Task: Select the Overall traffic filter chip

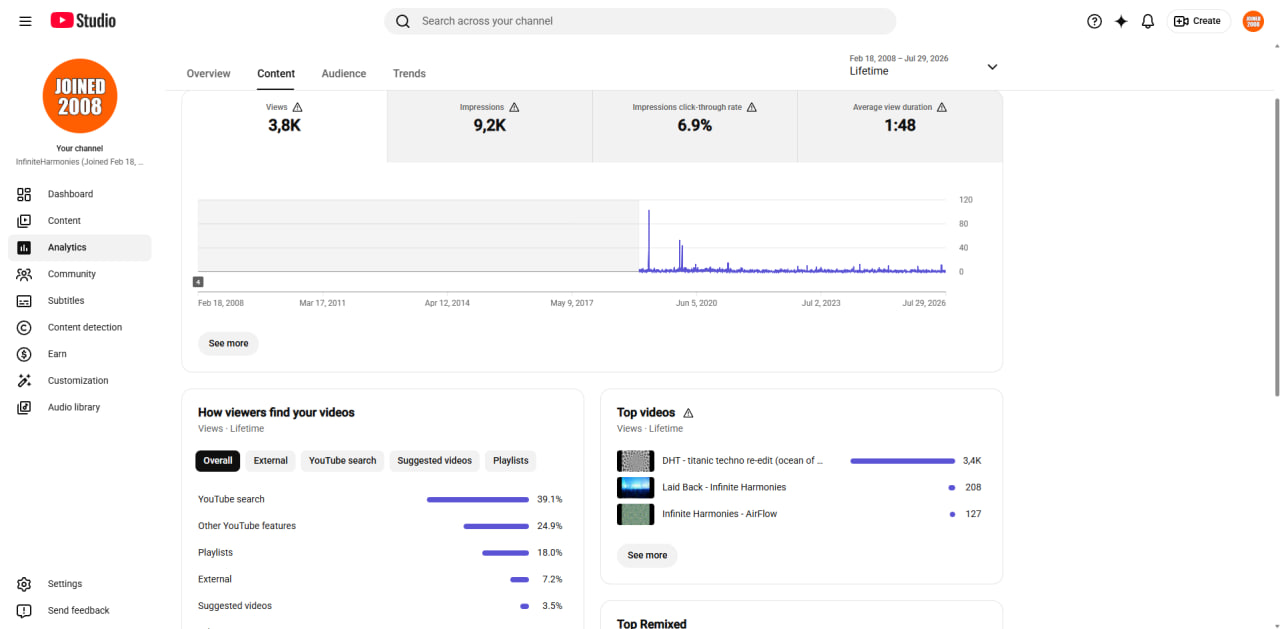Action: point(218,461)
